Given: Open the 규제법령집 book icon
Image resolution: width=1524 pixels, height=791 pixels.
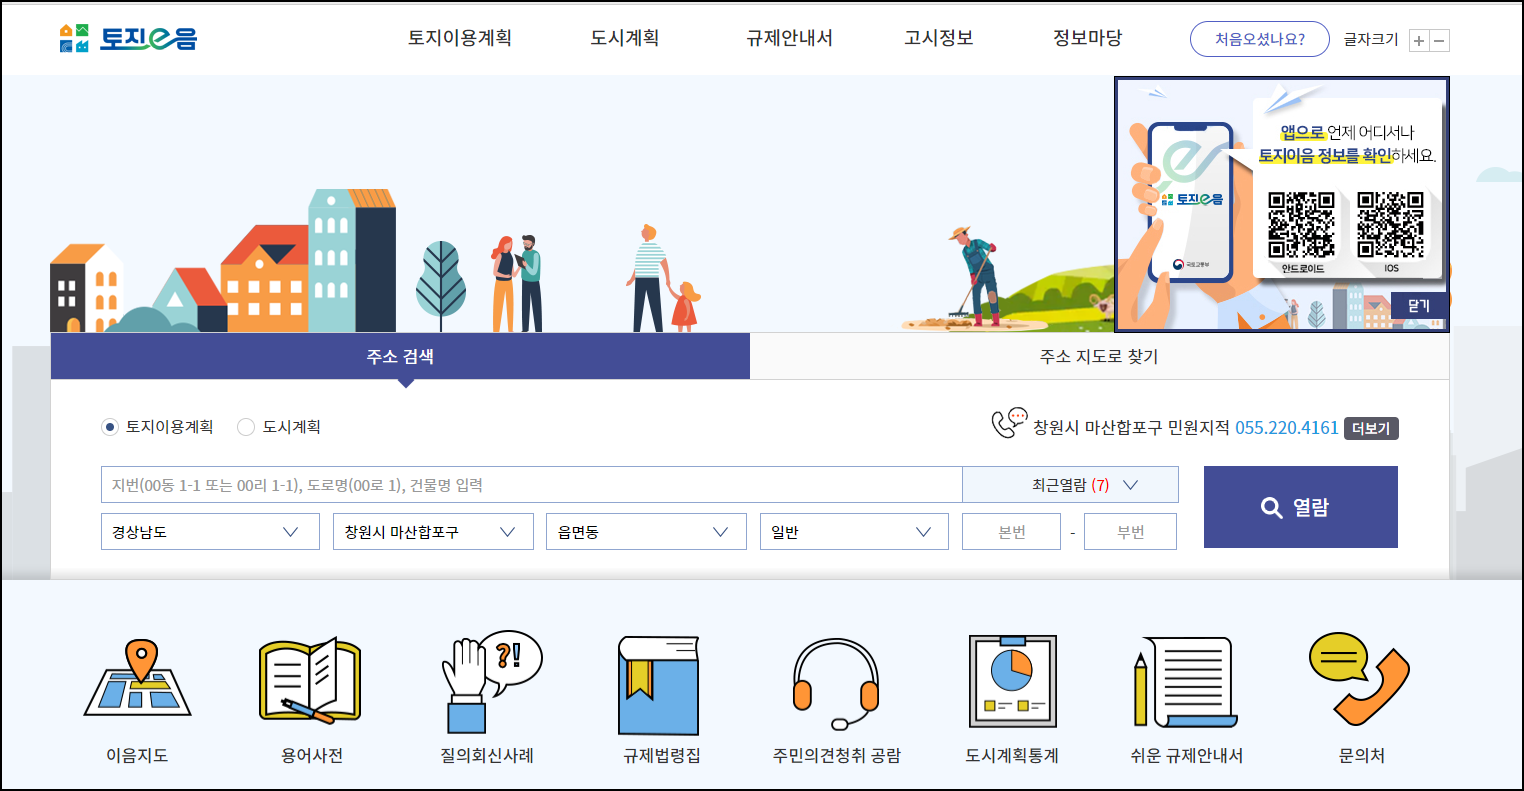Looking at the screenshot, I should [x=658, y=685].
